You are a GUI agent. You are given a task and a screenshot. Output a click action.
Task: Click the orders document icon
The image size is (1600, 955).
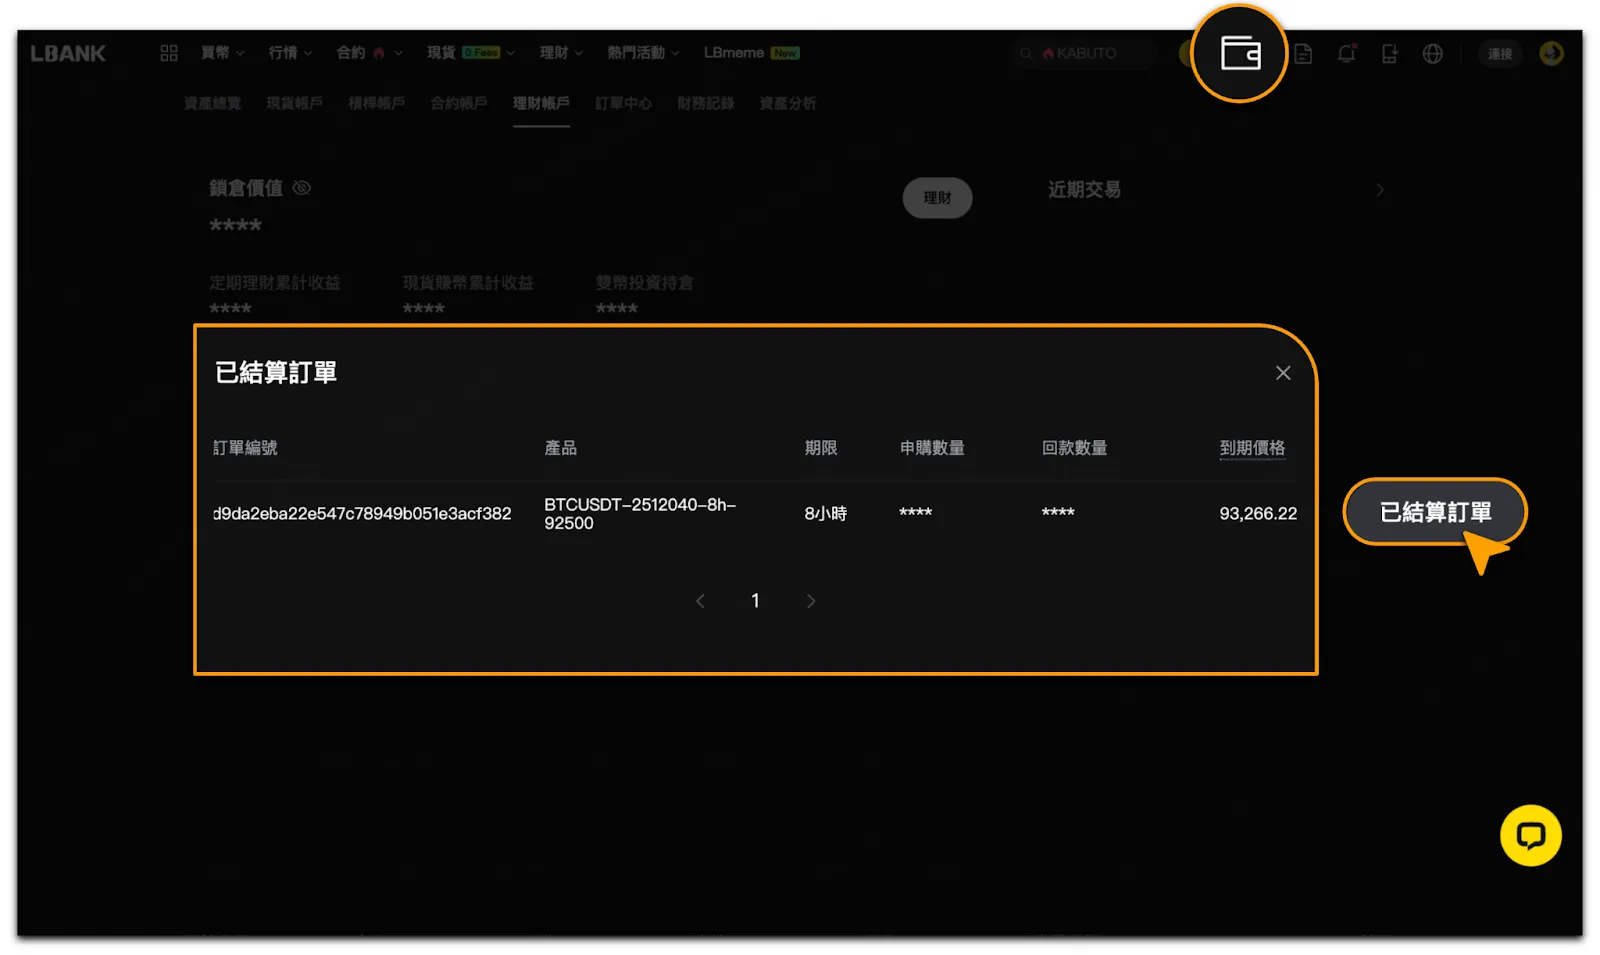pos(1303,54)
